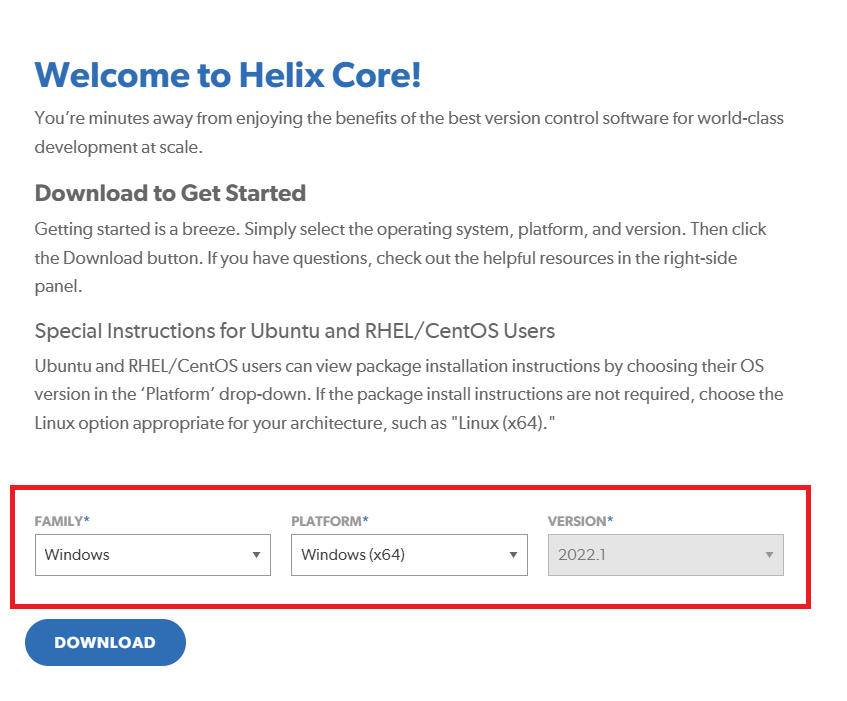Screen dimensions: 847x701
Task: Open the Platform dropdown showing Windows (x64)
Action: point(409,555)
